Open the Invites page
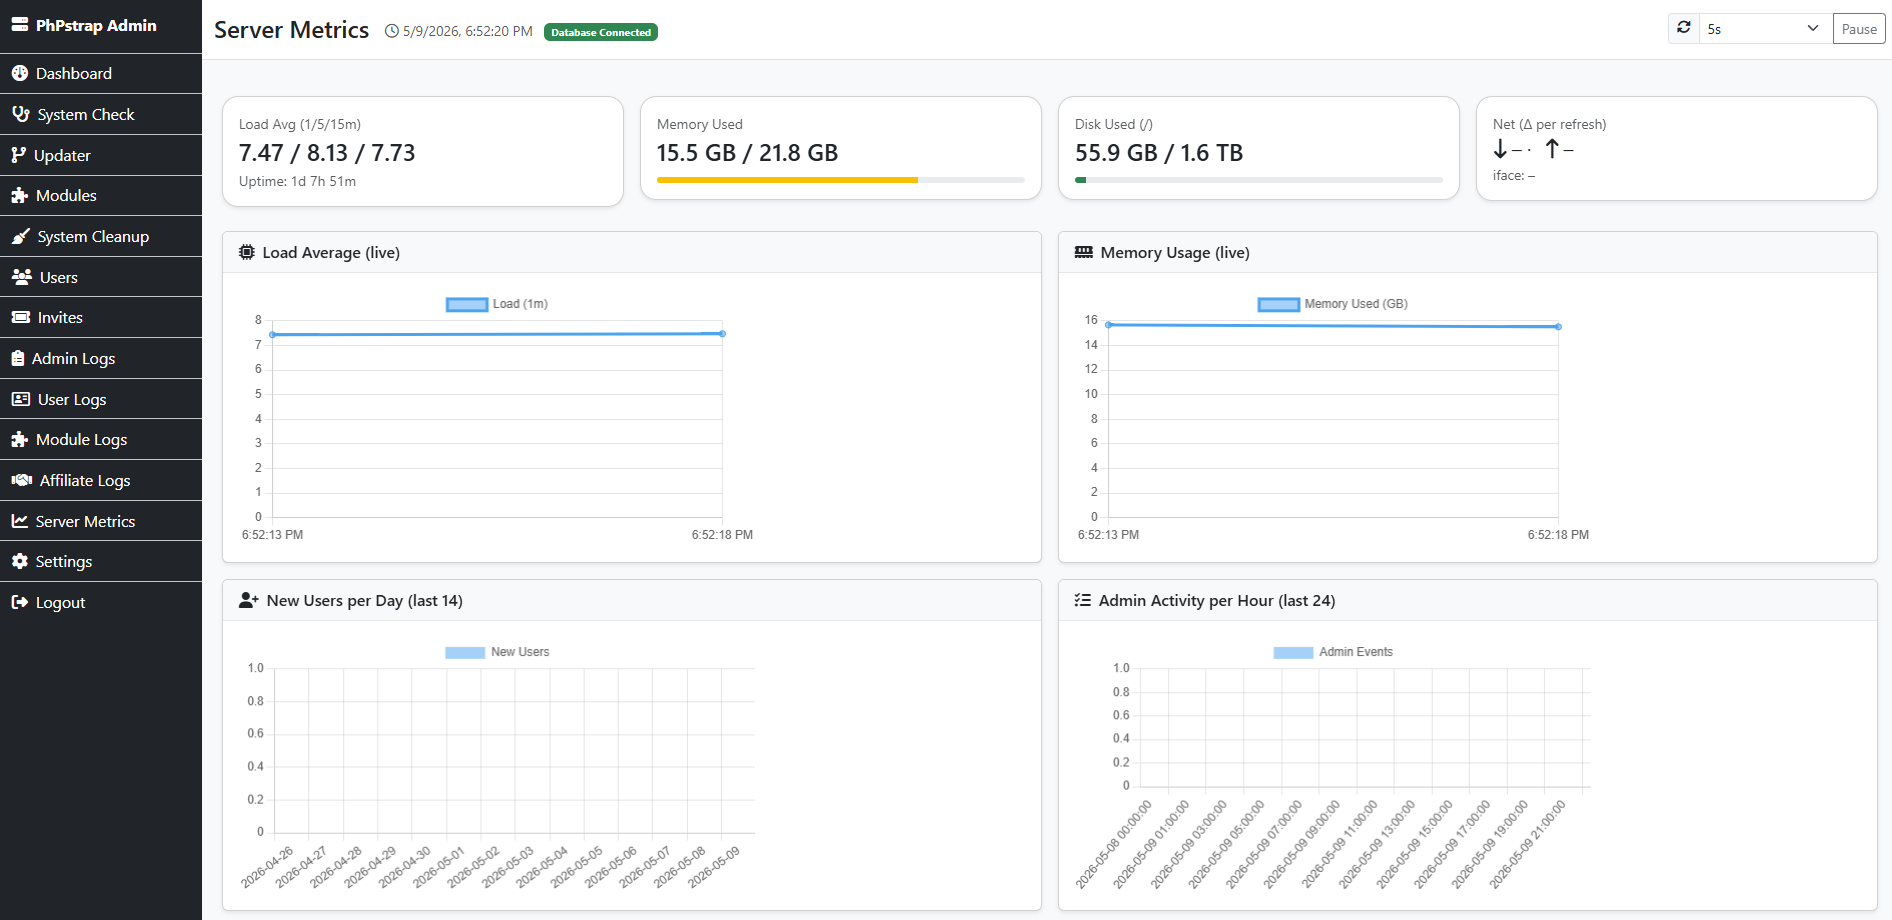This screenshot has width=1892, height=920. (x=101, y=317)
